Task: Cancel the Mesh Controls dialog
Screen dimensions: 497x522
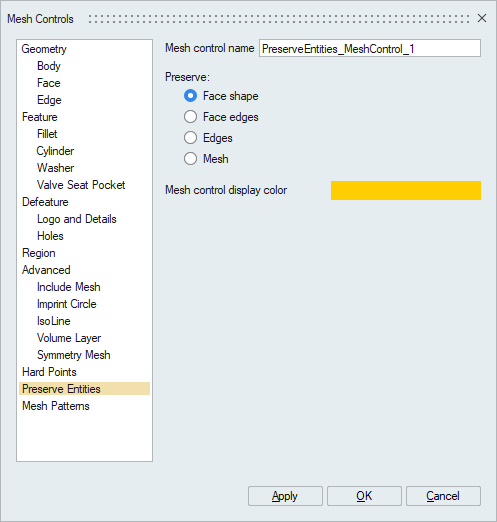Action: tap(443, 496)
